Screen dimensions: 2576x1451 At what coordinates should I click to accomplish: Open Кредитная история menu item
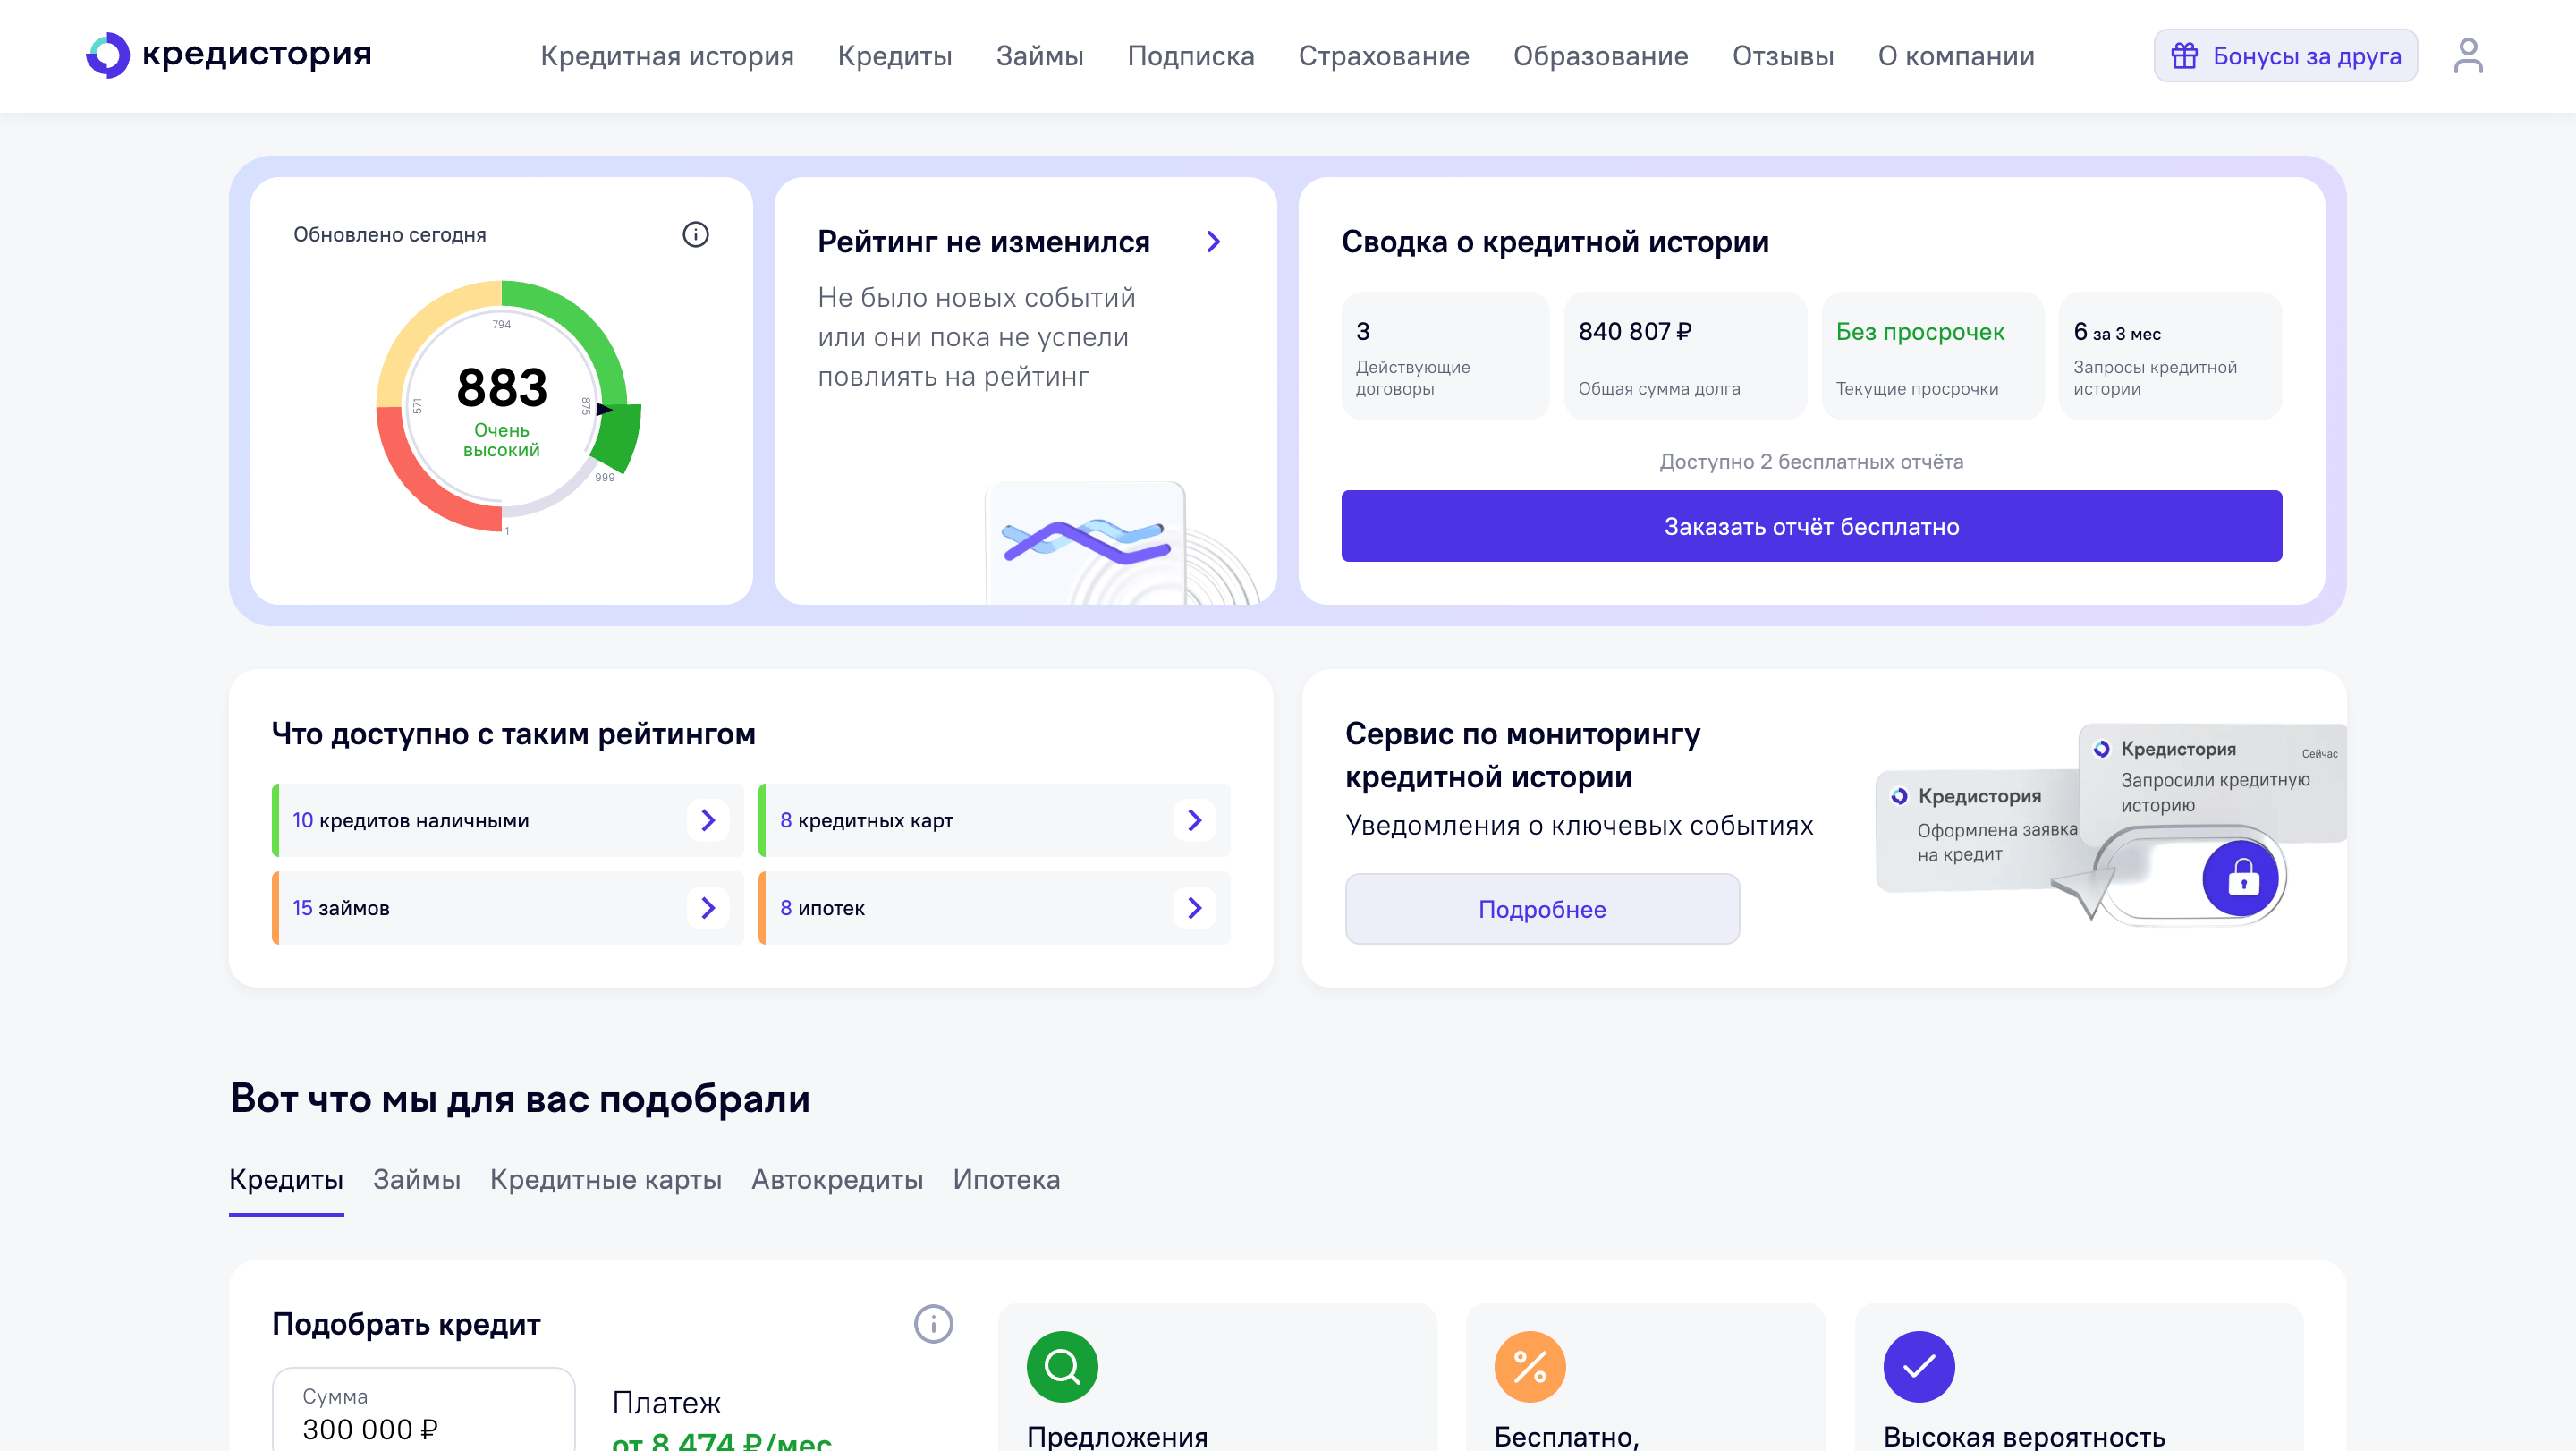point(667,56)
